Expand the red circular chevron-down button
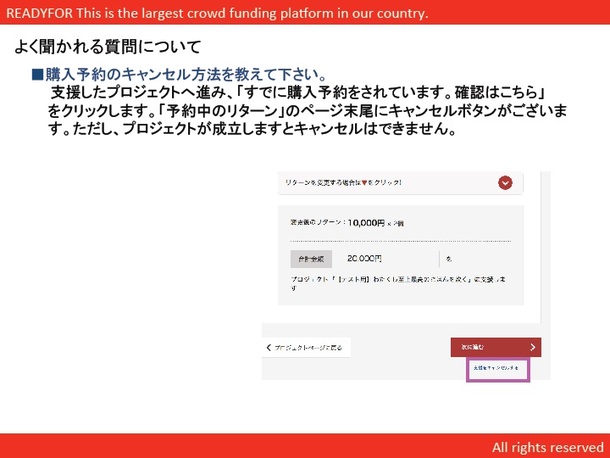 505,182
